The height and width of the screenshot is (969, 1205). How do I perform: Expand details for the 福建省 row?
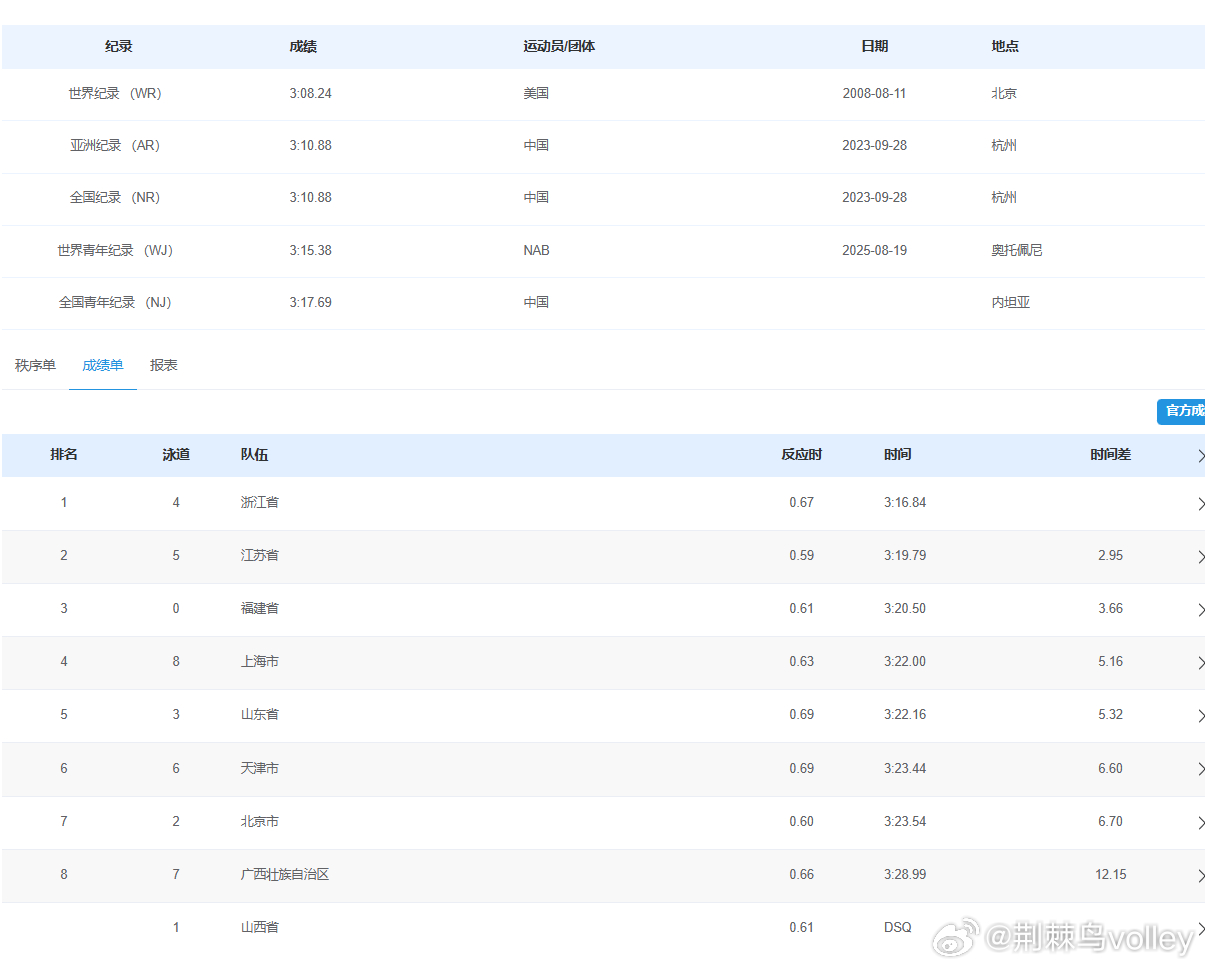(1200, 610)
